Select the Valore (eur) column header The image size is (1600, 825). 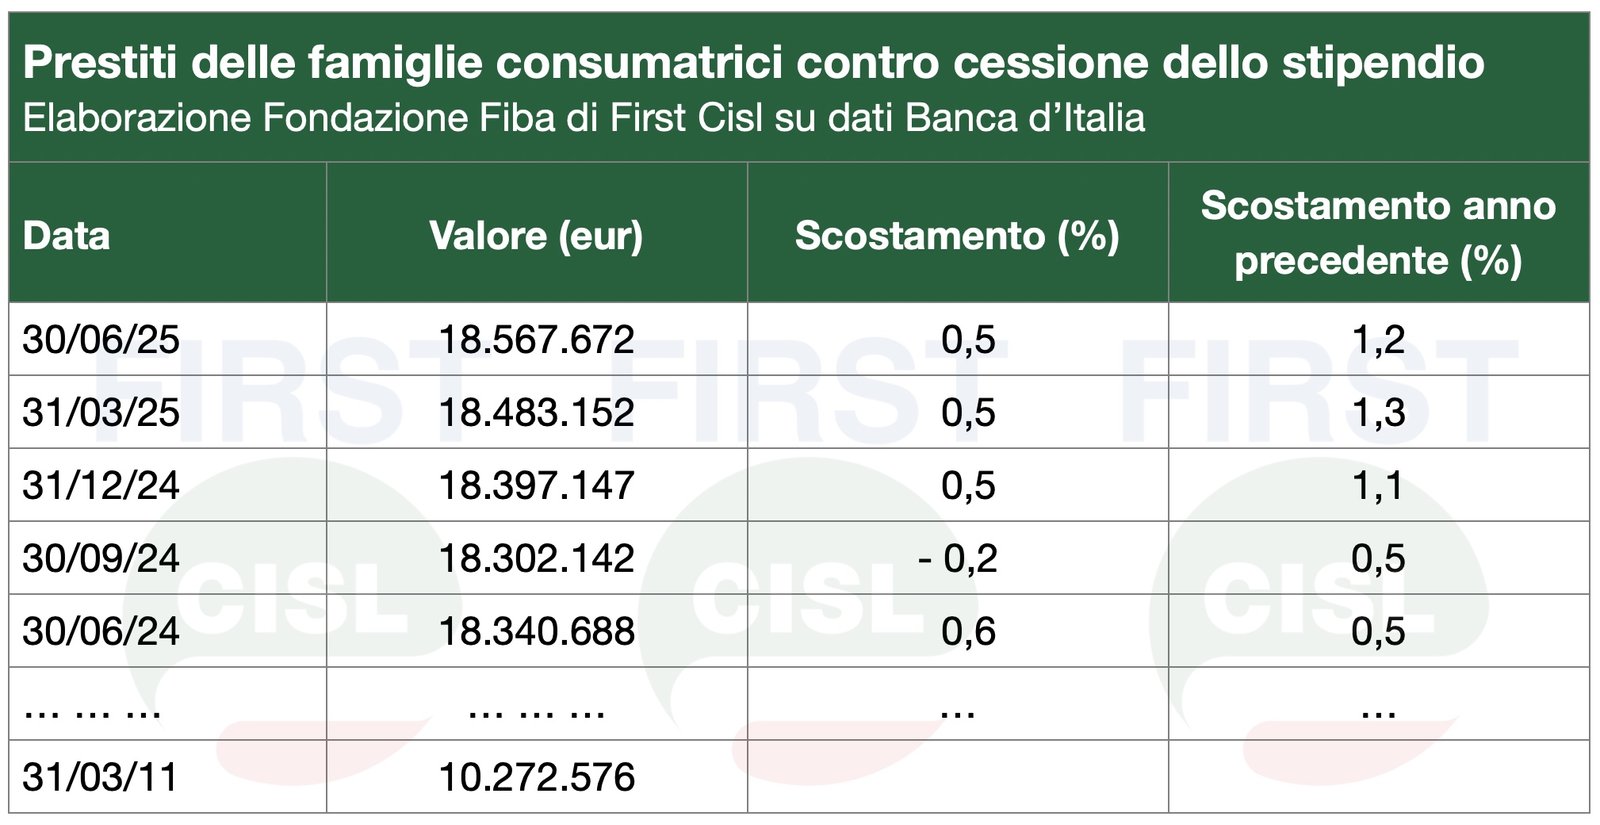pos(536,236)
